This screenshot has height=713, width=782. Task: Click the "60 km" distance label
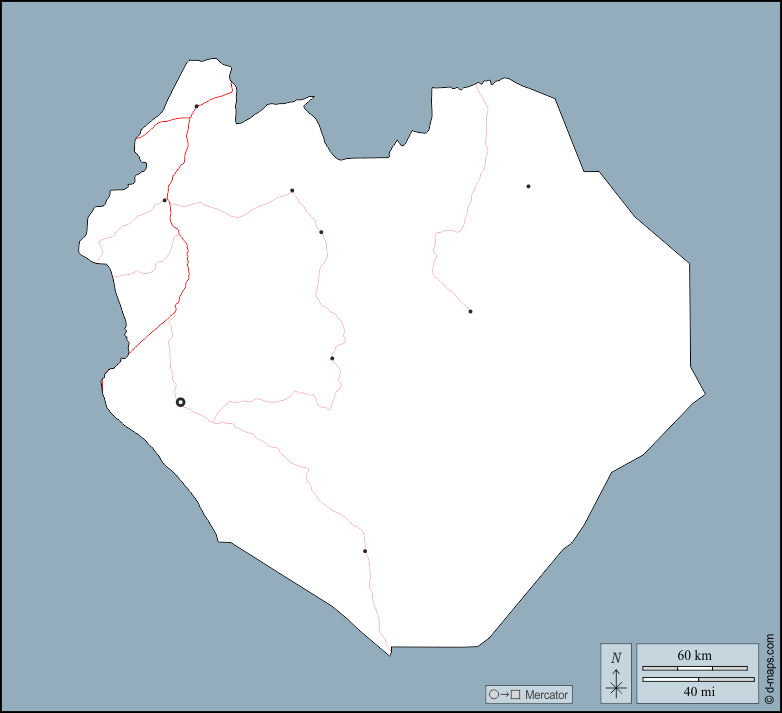coord(694,655)
